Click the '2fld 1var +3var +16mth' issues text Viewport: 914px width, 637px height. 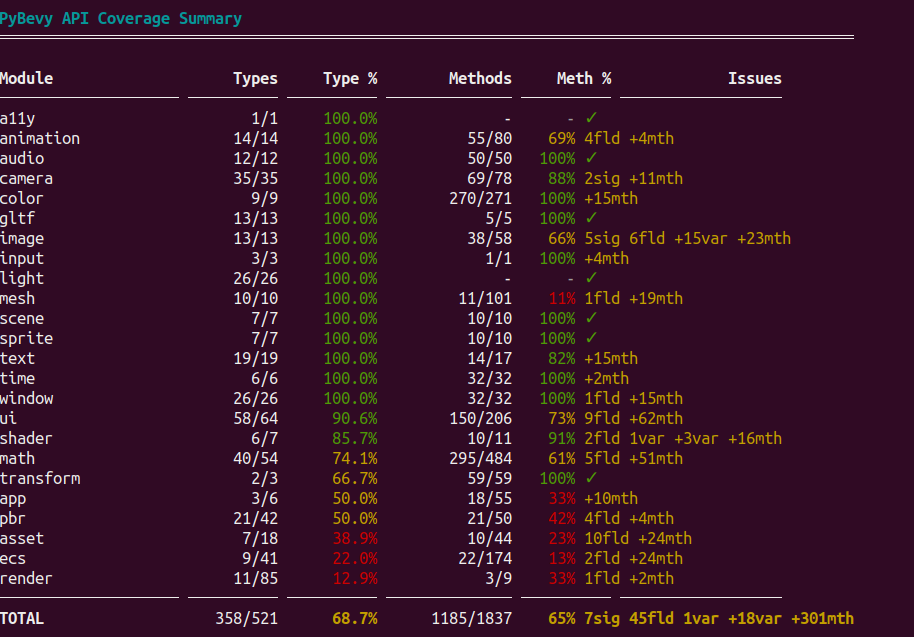(683, 439)
